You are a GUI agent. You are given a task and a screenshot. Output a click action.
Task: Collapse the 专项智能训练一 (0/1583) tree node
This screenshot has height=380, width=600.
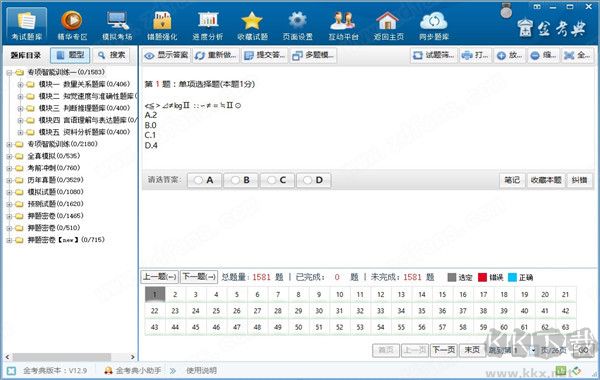pos(10,72)
